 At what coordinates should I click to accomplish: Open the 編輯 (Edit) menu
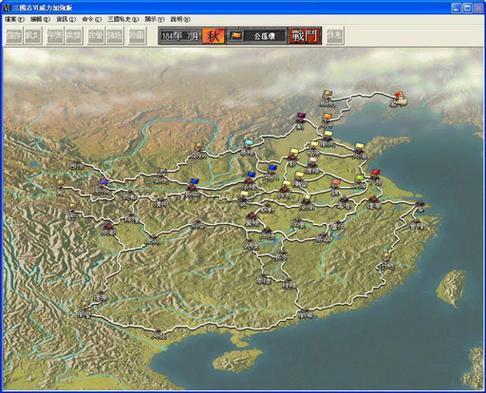(x=40, y=19)
